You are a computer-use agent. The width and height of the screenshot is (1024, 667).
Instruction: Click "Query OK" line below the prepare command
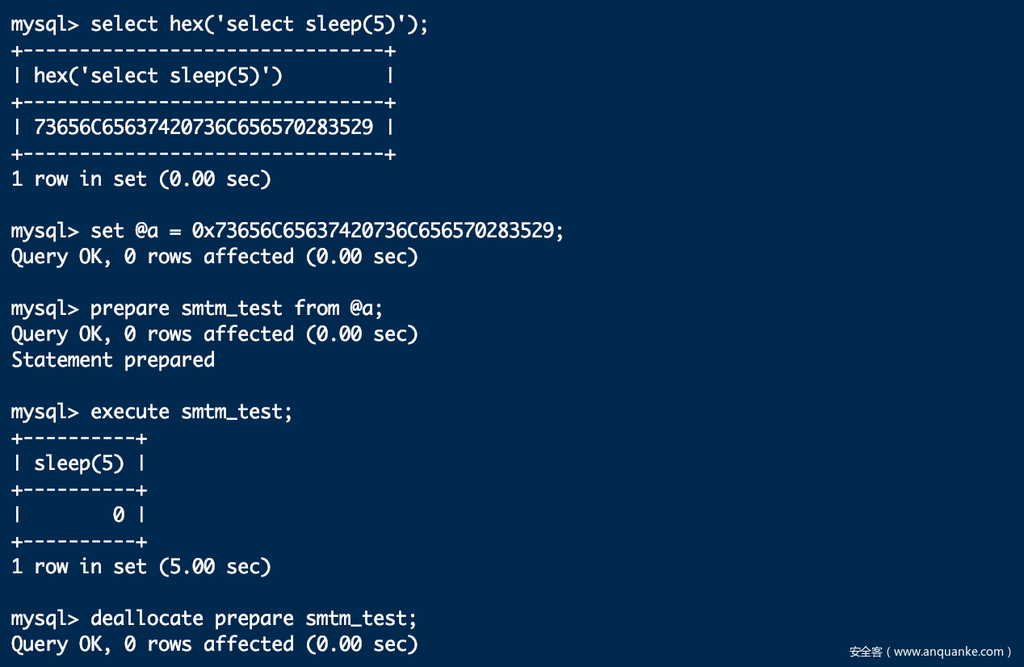[x=214, y=335]
